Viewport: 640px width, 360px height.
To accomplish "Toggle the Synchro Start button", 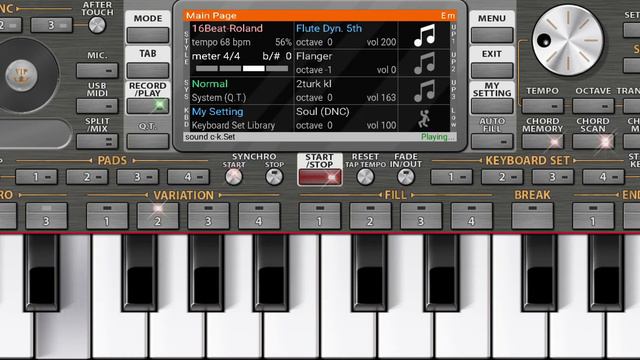I will [x=234, y=177].
